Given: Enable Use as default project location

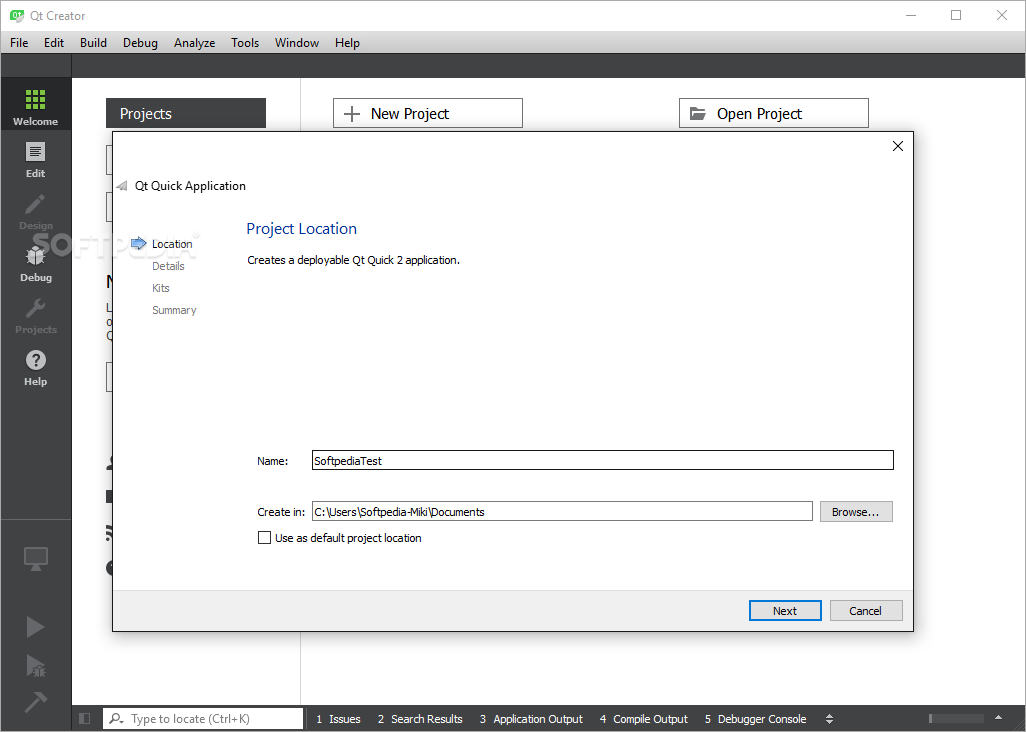Looking at the screenshot, I should 264,538.
